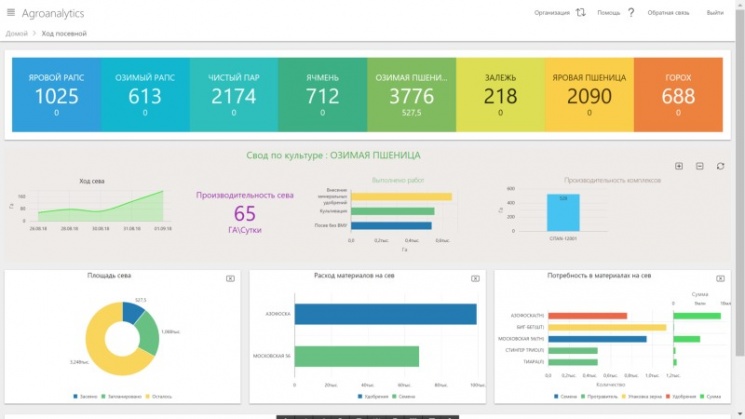This screenshot has width=745, height=419.
Task: Click the Свод по культуре heading
Action: 333,155
